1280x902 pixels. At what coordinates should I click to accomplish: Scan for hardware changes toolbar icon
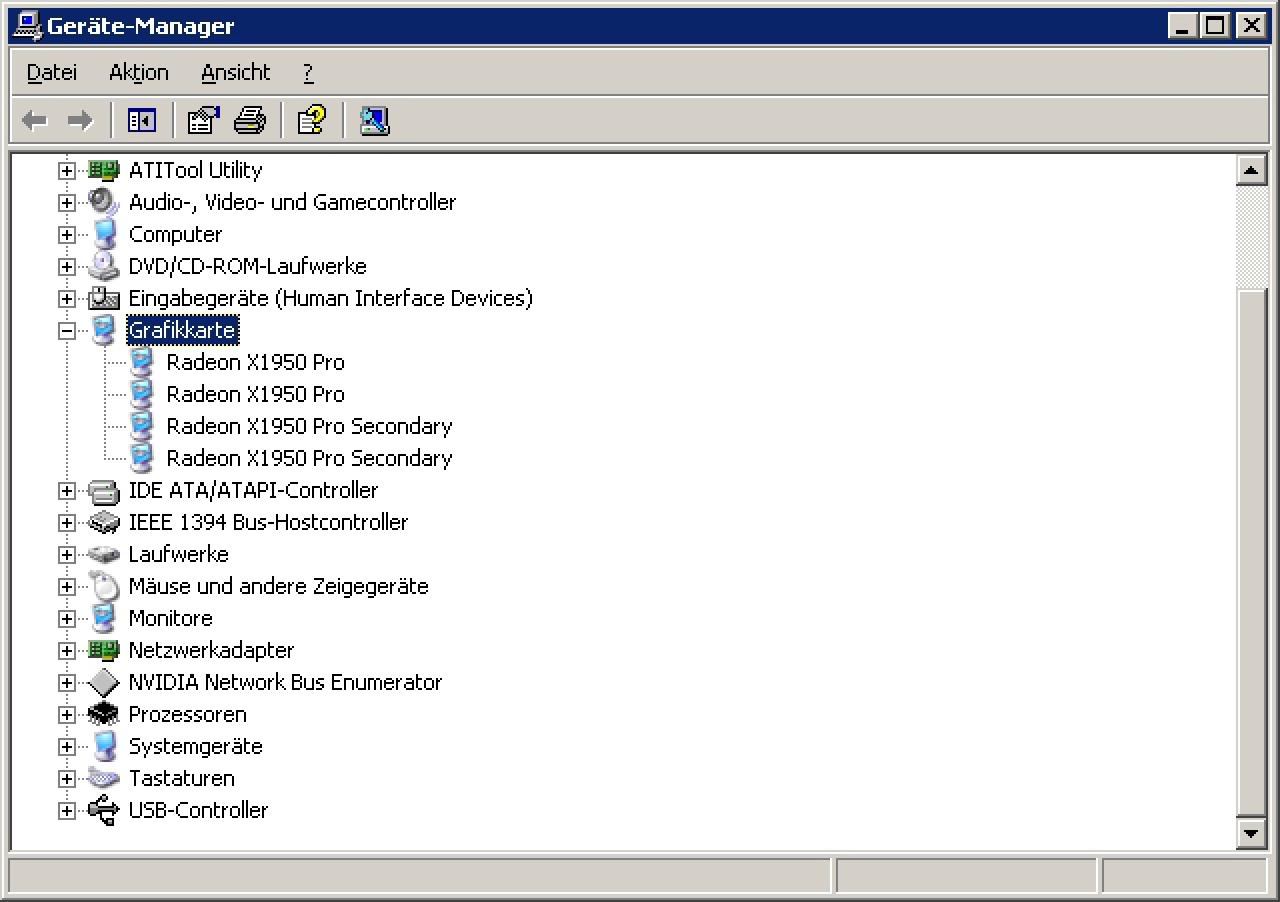(x=374, y=121)
